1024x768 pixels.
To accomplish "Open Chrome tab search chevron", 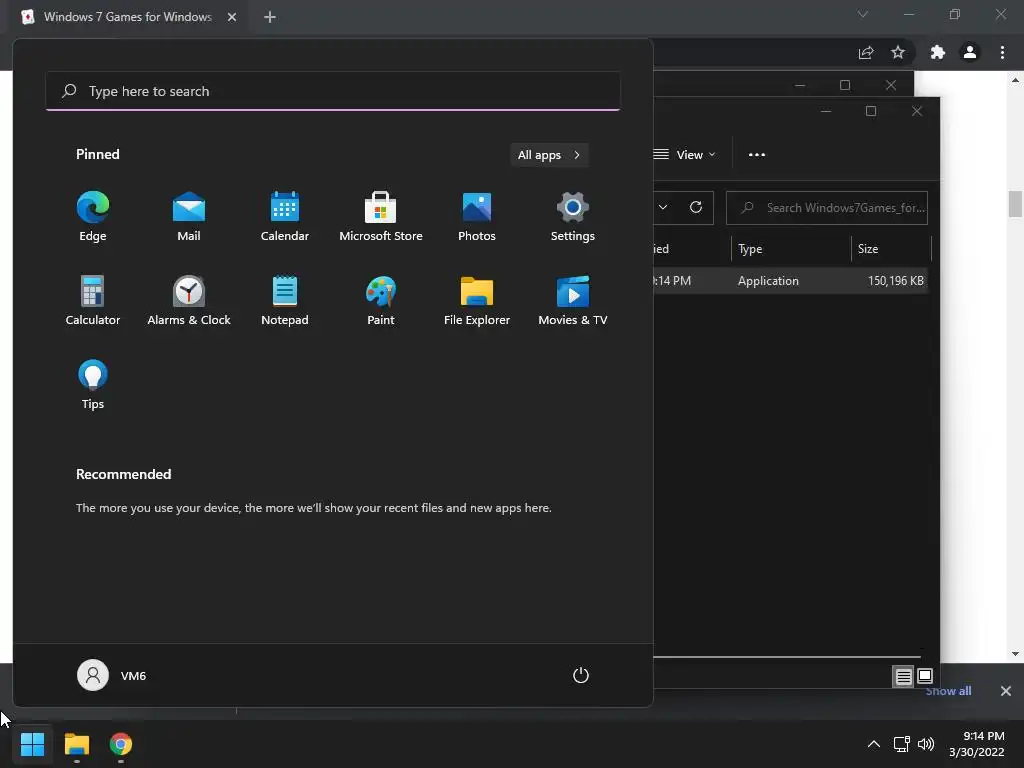I will [x=863, y=14].
